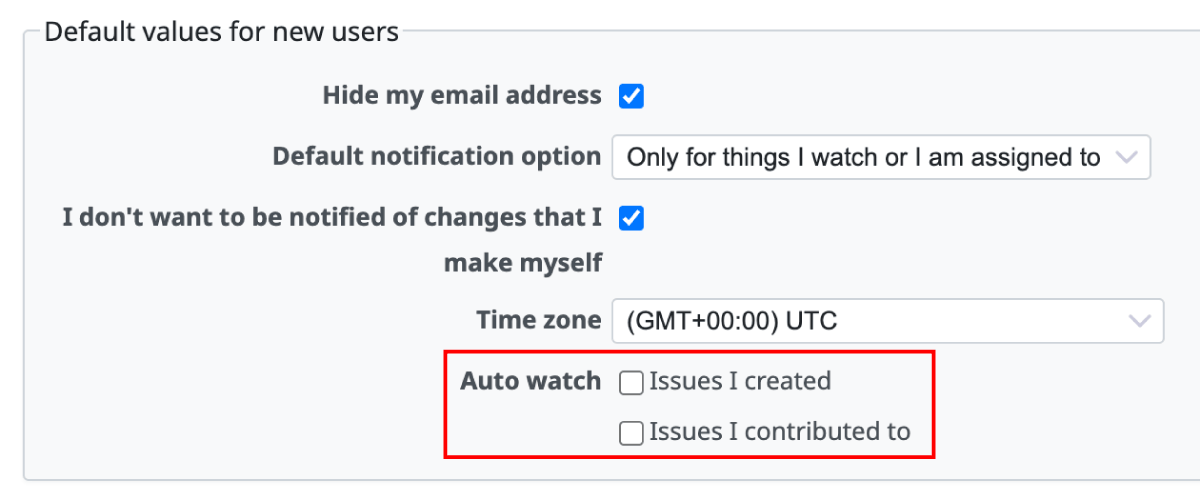Click the (GMT+00:00) UTC value text
This screenshot has height=495, width=1200.
pos(731,321)
